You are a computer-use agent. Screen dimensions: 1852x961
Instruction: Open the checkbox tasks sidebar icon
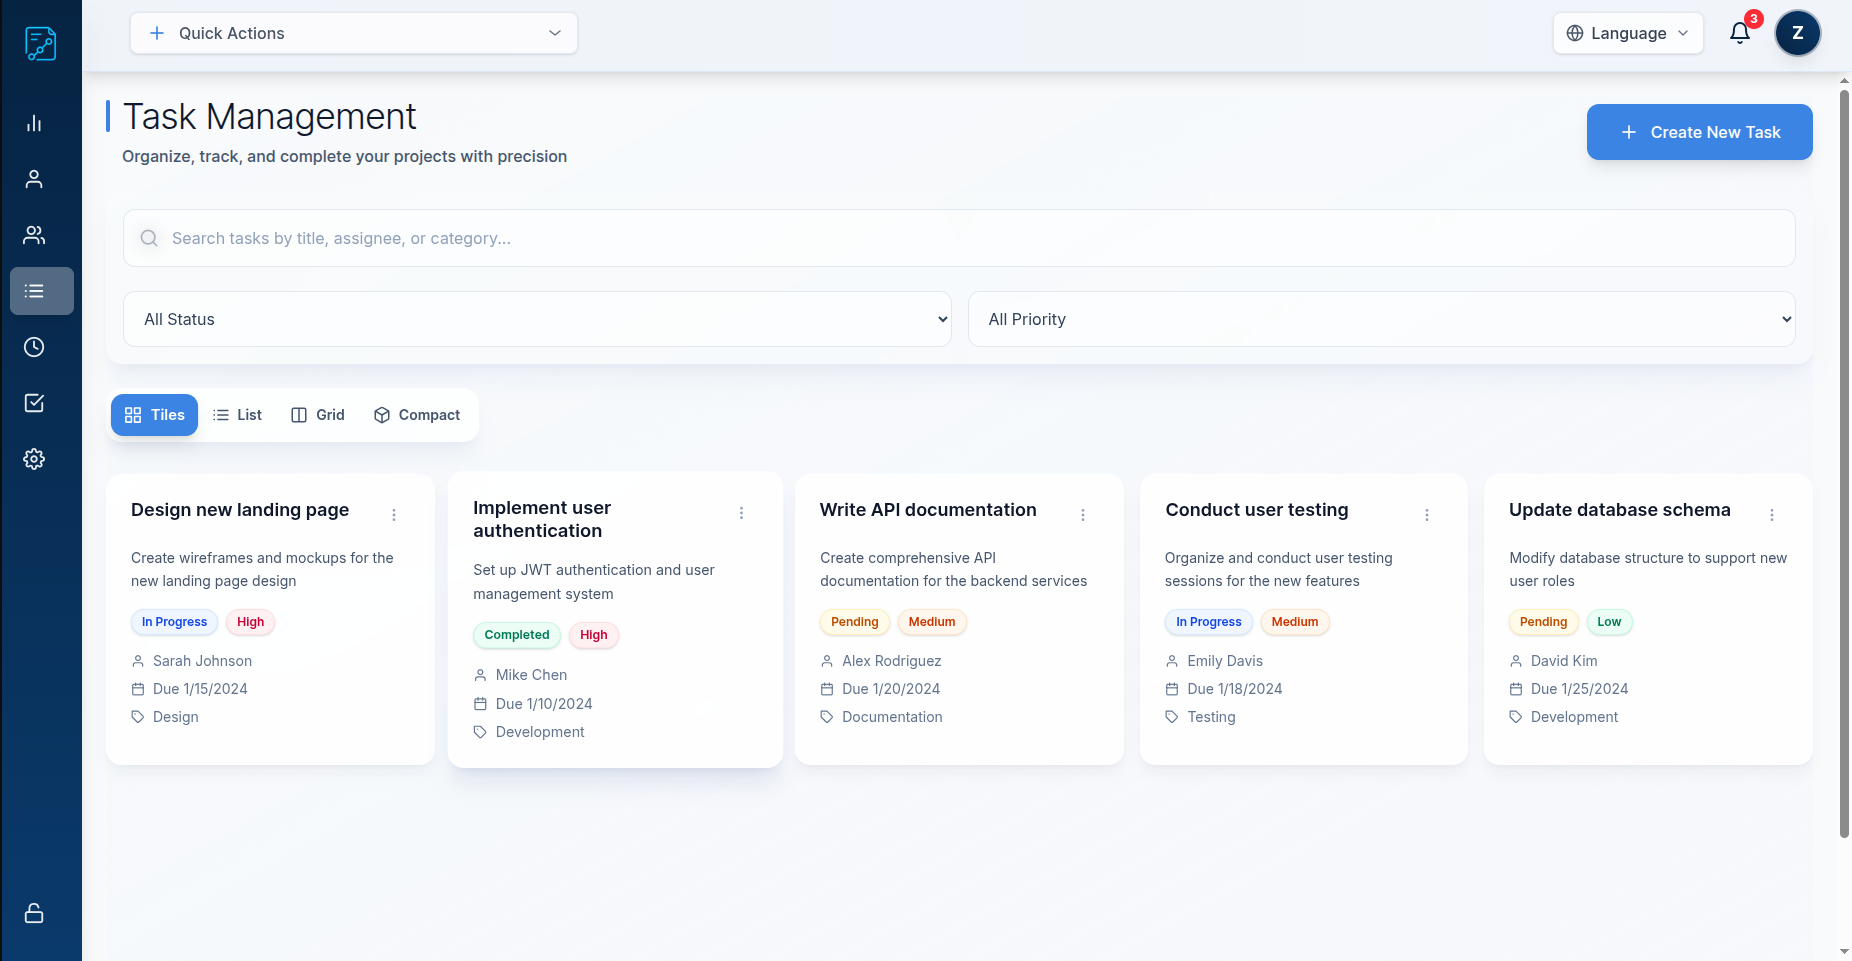pyautogui.click(x=34, y=403)
